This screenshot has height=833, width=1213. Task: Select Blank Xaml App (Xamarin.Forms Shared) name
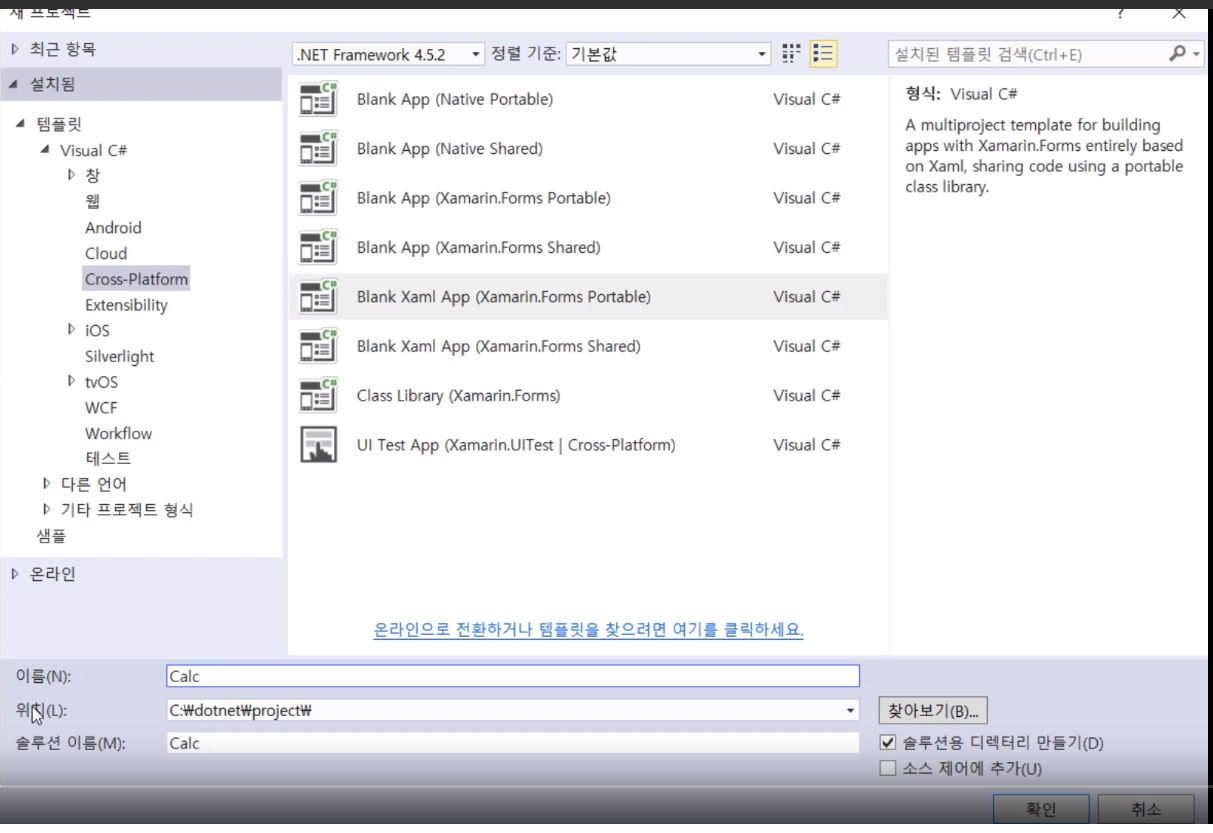click(498, 346)
